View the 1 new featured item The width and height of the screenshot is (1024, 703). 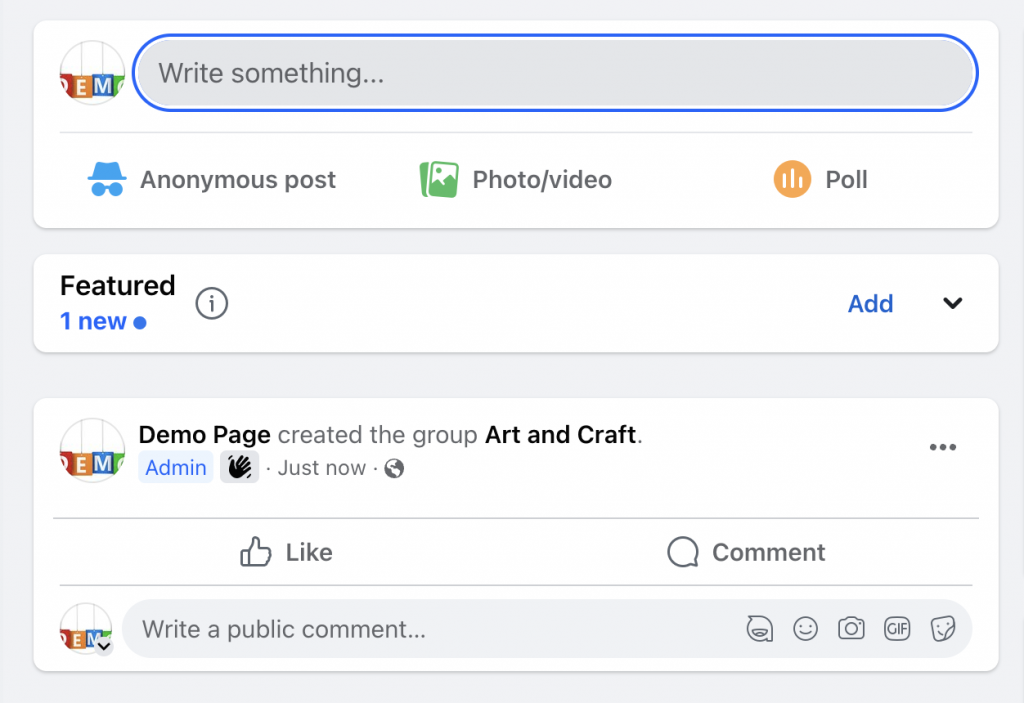click(94, 321)
